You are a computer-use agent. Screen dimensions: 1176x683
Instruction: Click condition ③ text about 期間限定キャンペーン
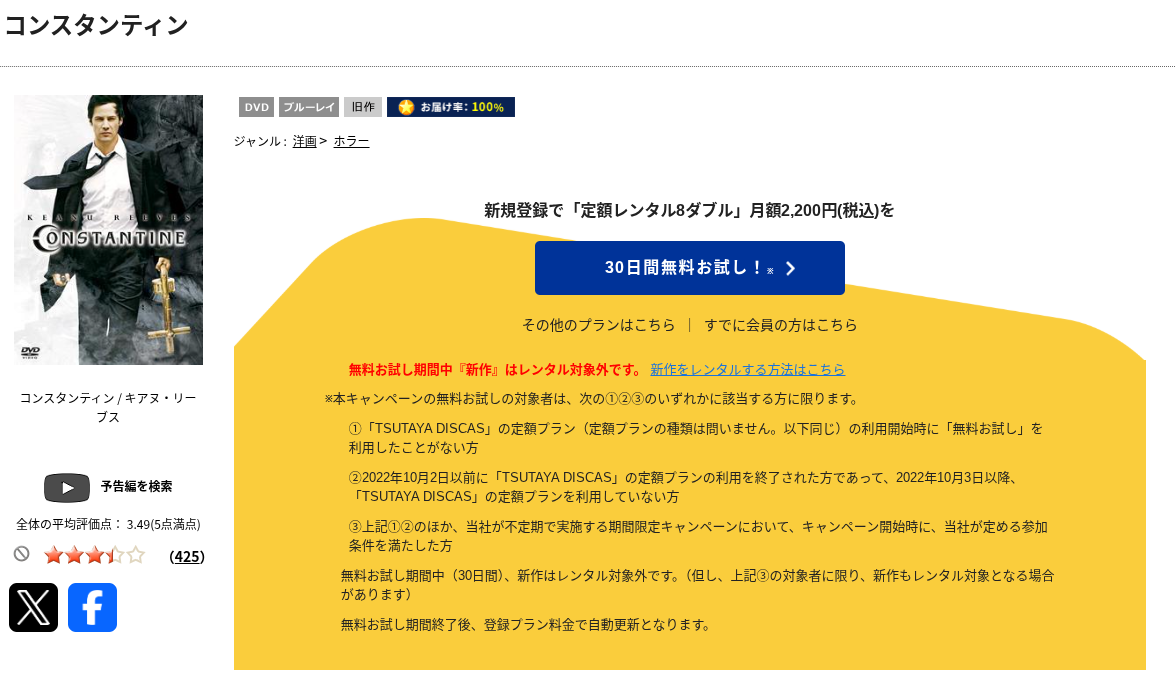click(698, 536)
